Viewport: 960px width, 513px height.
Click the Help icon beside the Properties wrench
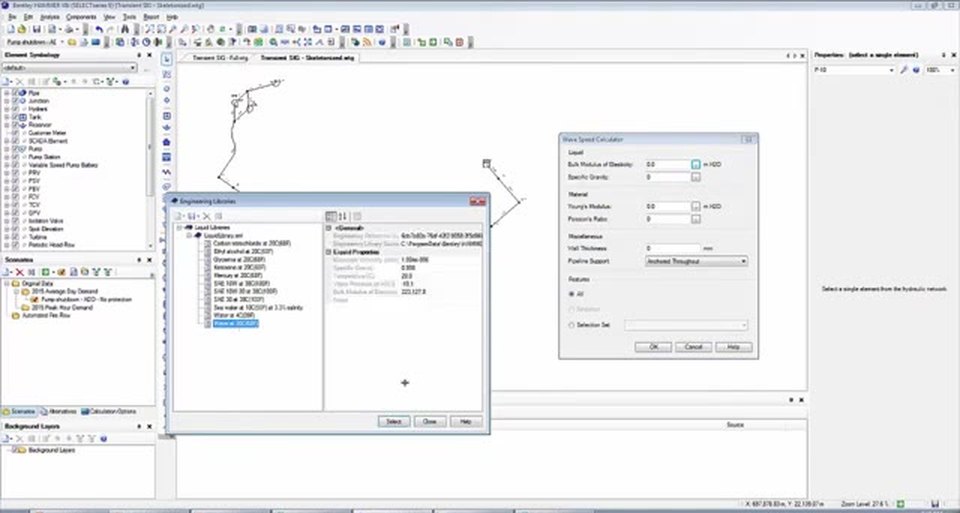(916, 70)
